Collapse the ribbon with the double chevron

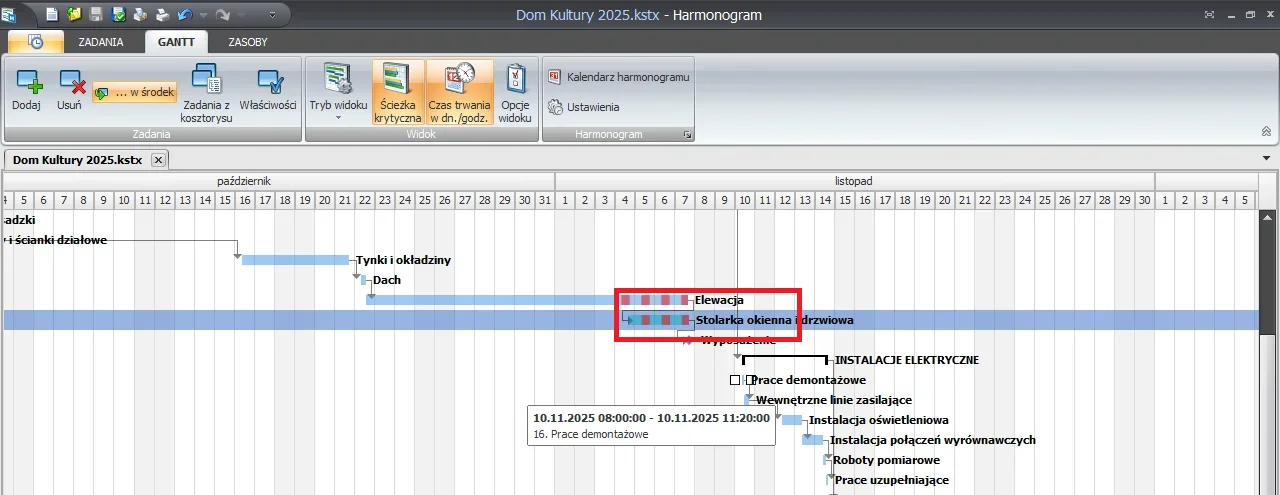(x=1266, y=131)
